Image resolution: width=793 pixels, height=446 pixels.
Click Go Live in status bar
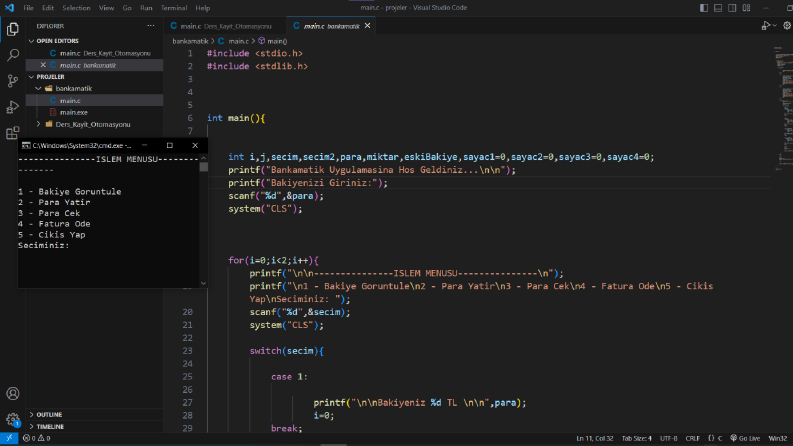745,438
